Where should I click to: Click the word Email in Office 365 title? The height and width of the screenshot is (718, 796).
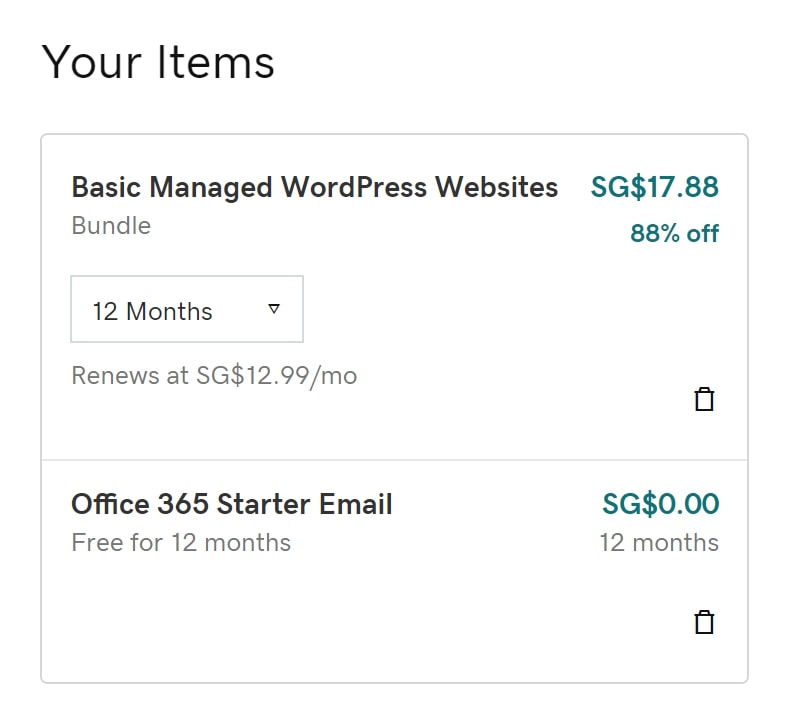(x=356, y=504)
